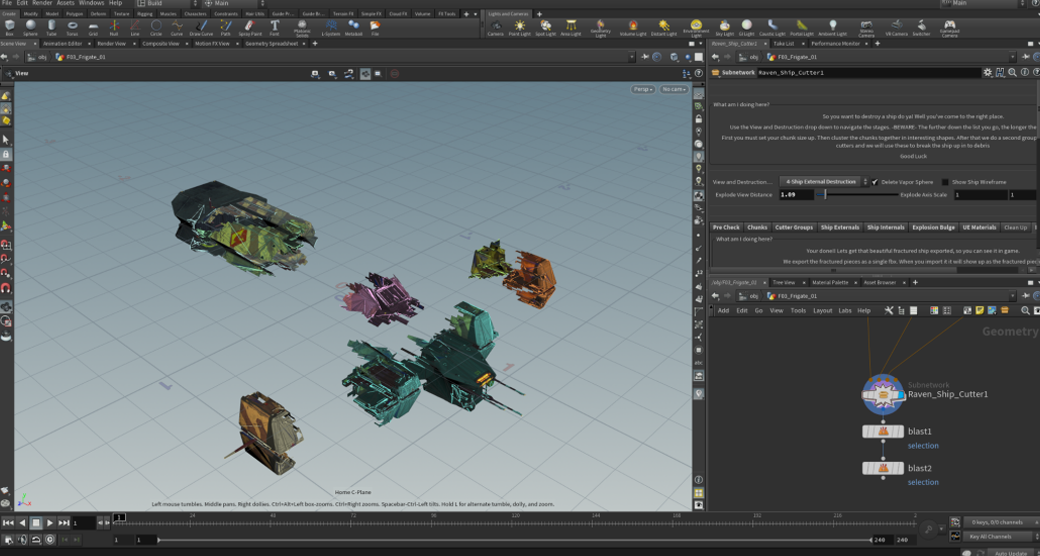Toggle display flag on Raven_Ship_Cutter1 node
The height and width of the screenshot is (556, 1040).
[x=900, y=395]
